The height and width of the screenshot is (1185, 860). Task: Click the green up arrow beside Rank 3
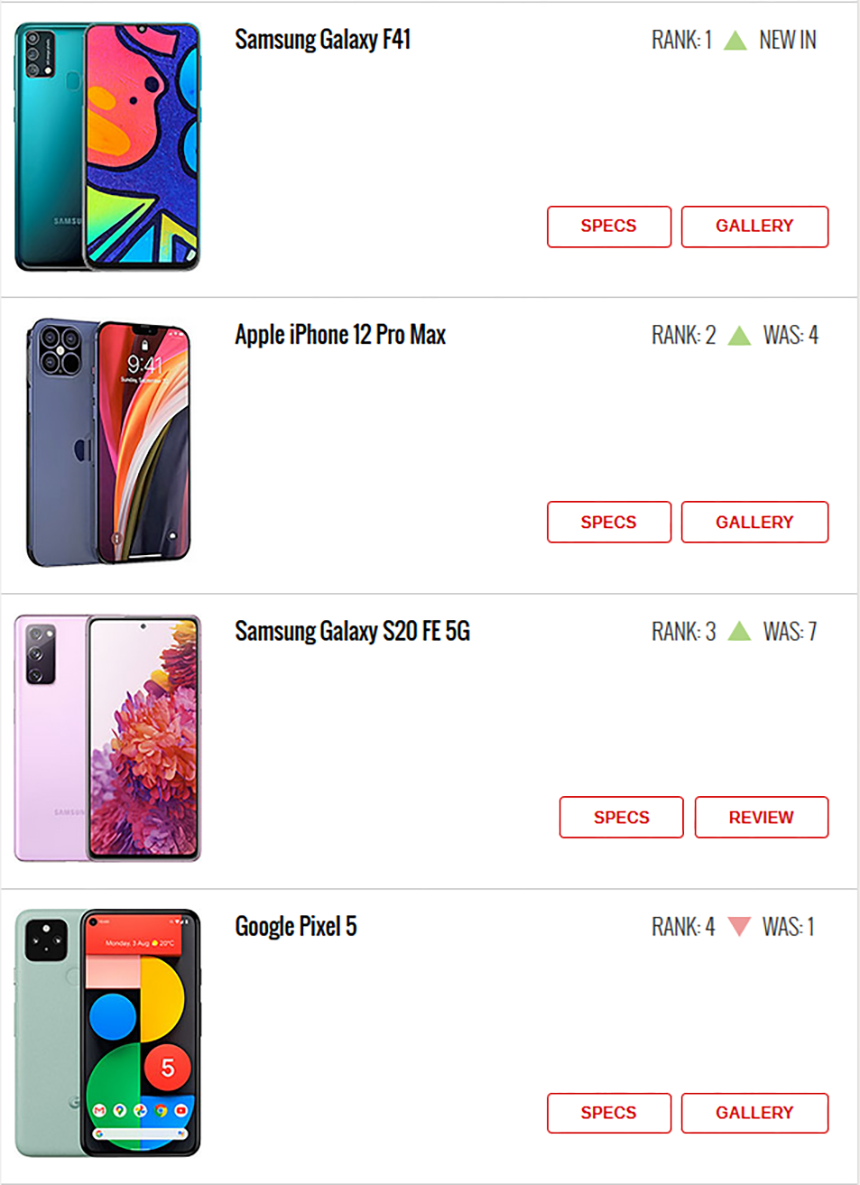[x=739, y=631]
